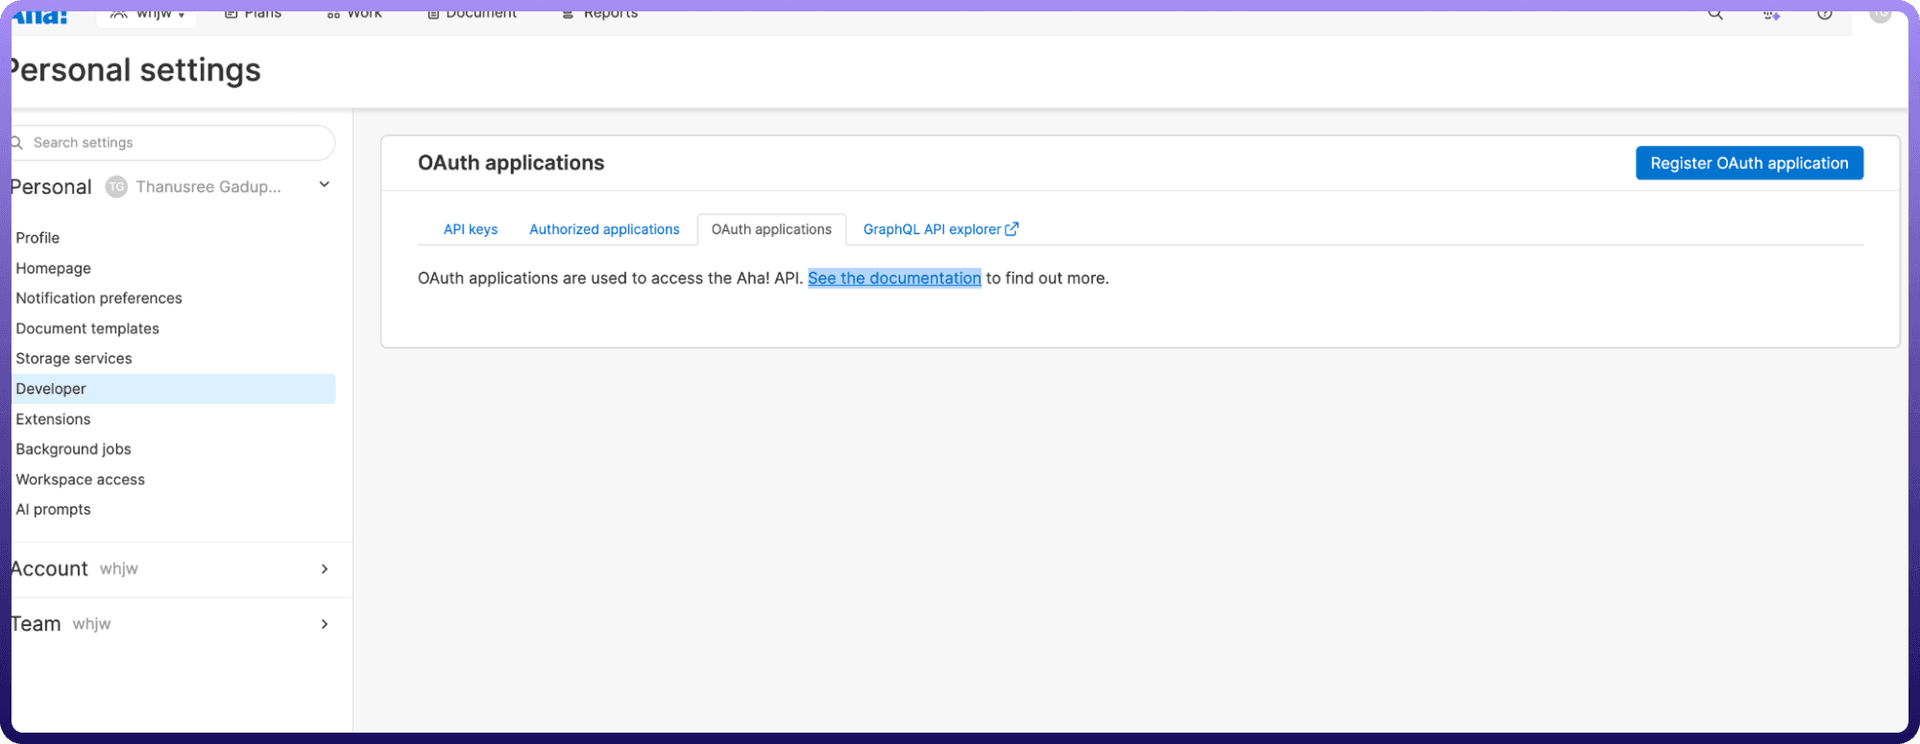The image size is (1920, 744).
Task: Open the See the documentation link
Action: tap(894, 278)
